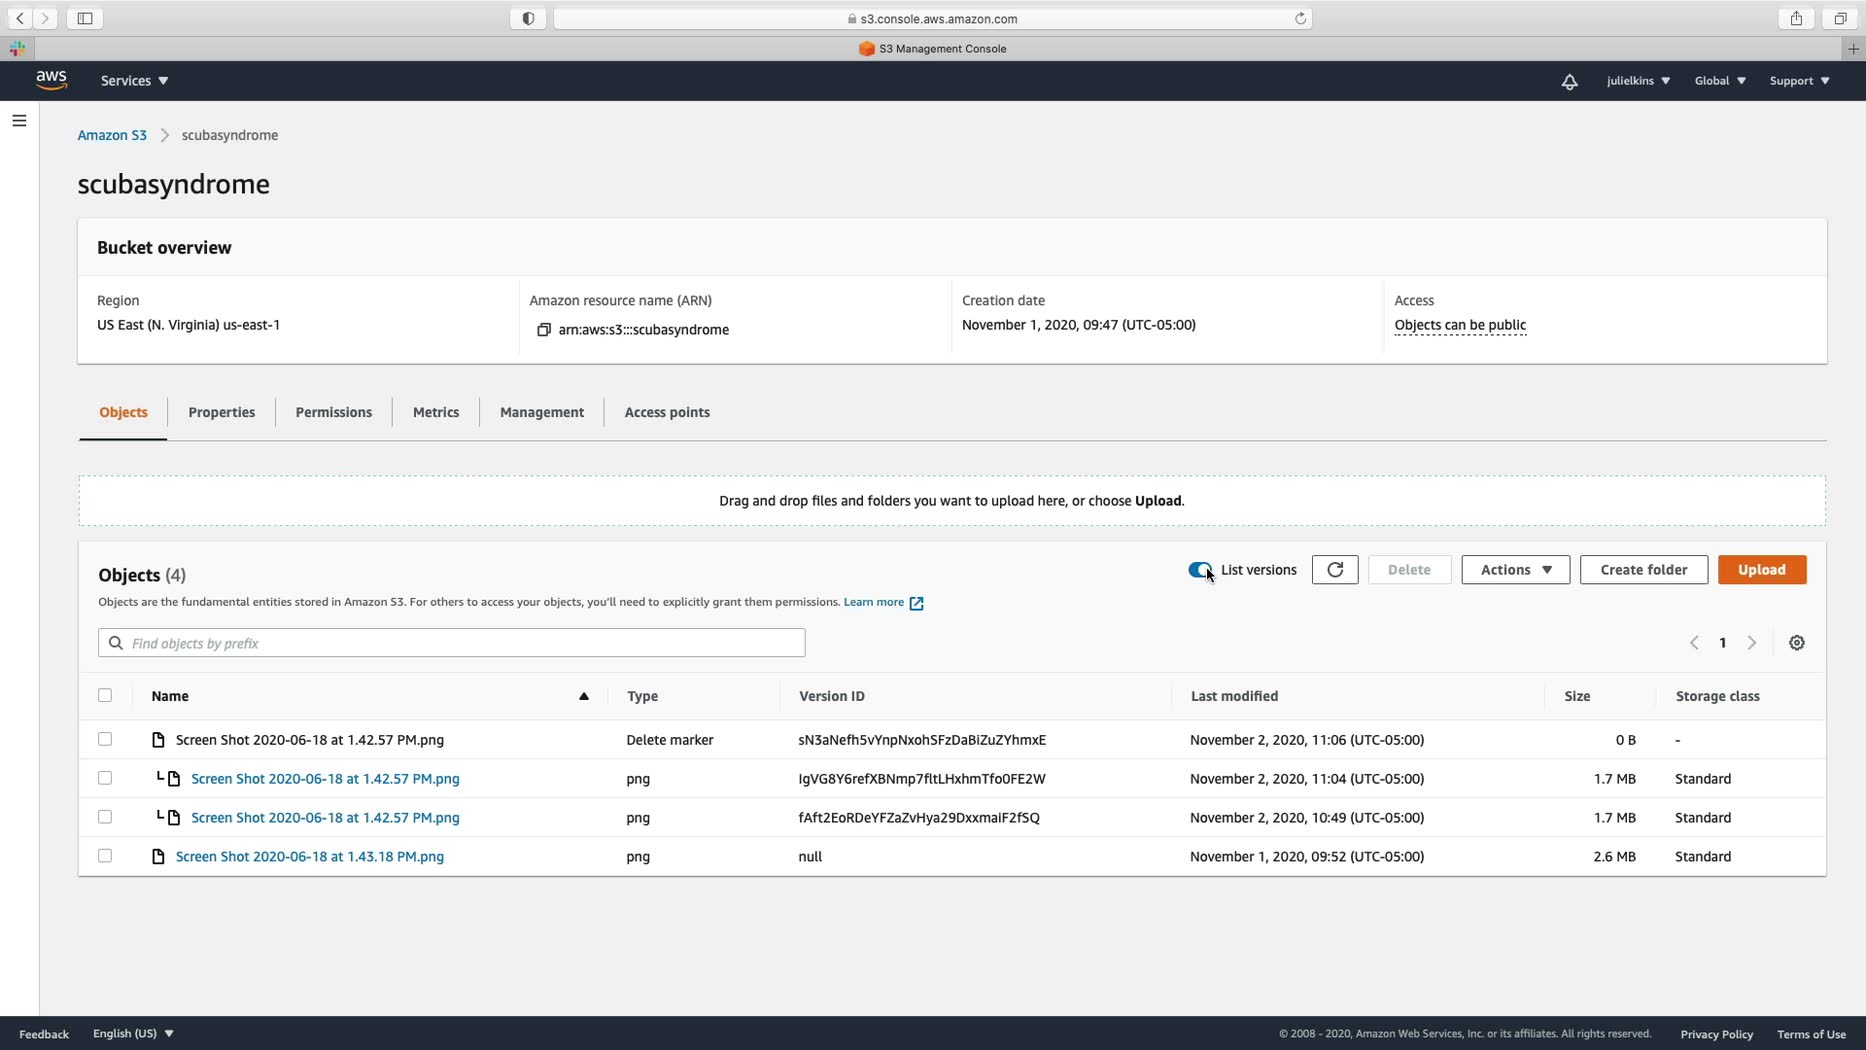Switch to the Objects tab
The width and height of the screenshot is (1866, 1050).
pyautogui.click(x=123, y=412)
